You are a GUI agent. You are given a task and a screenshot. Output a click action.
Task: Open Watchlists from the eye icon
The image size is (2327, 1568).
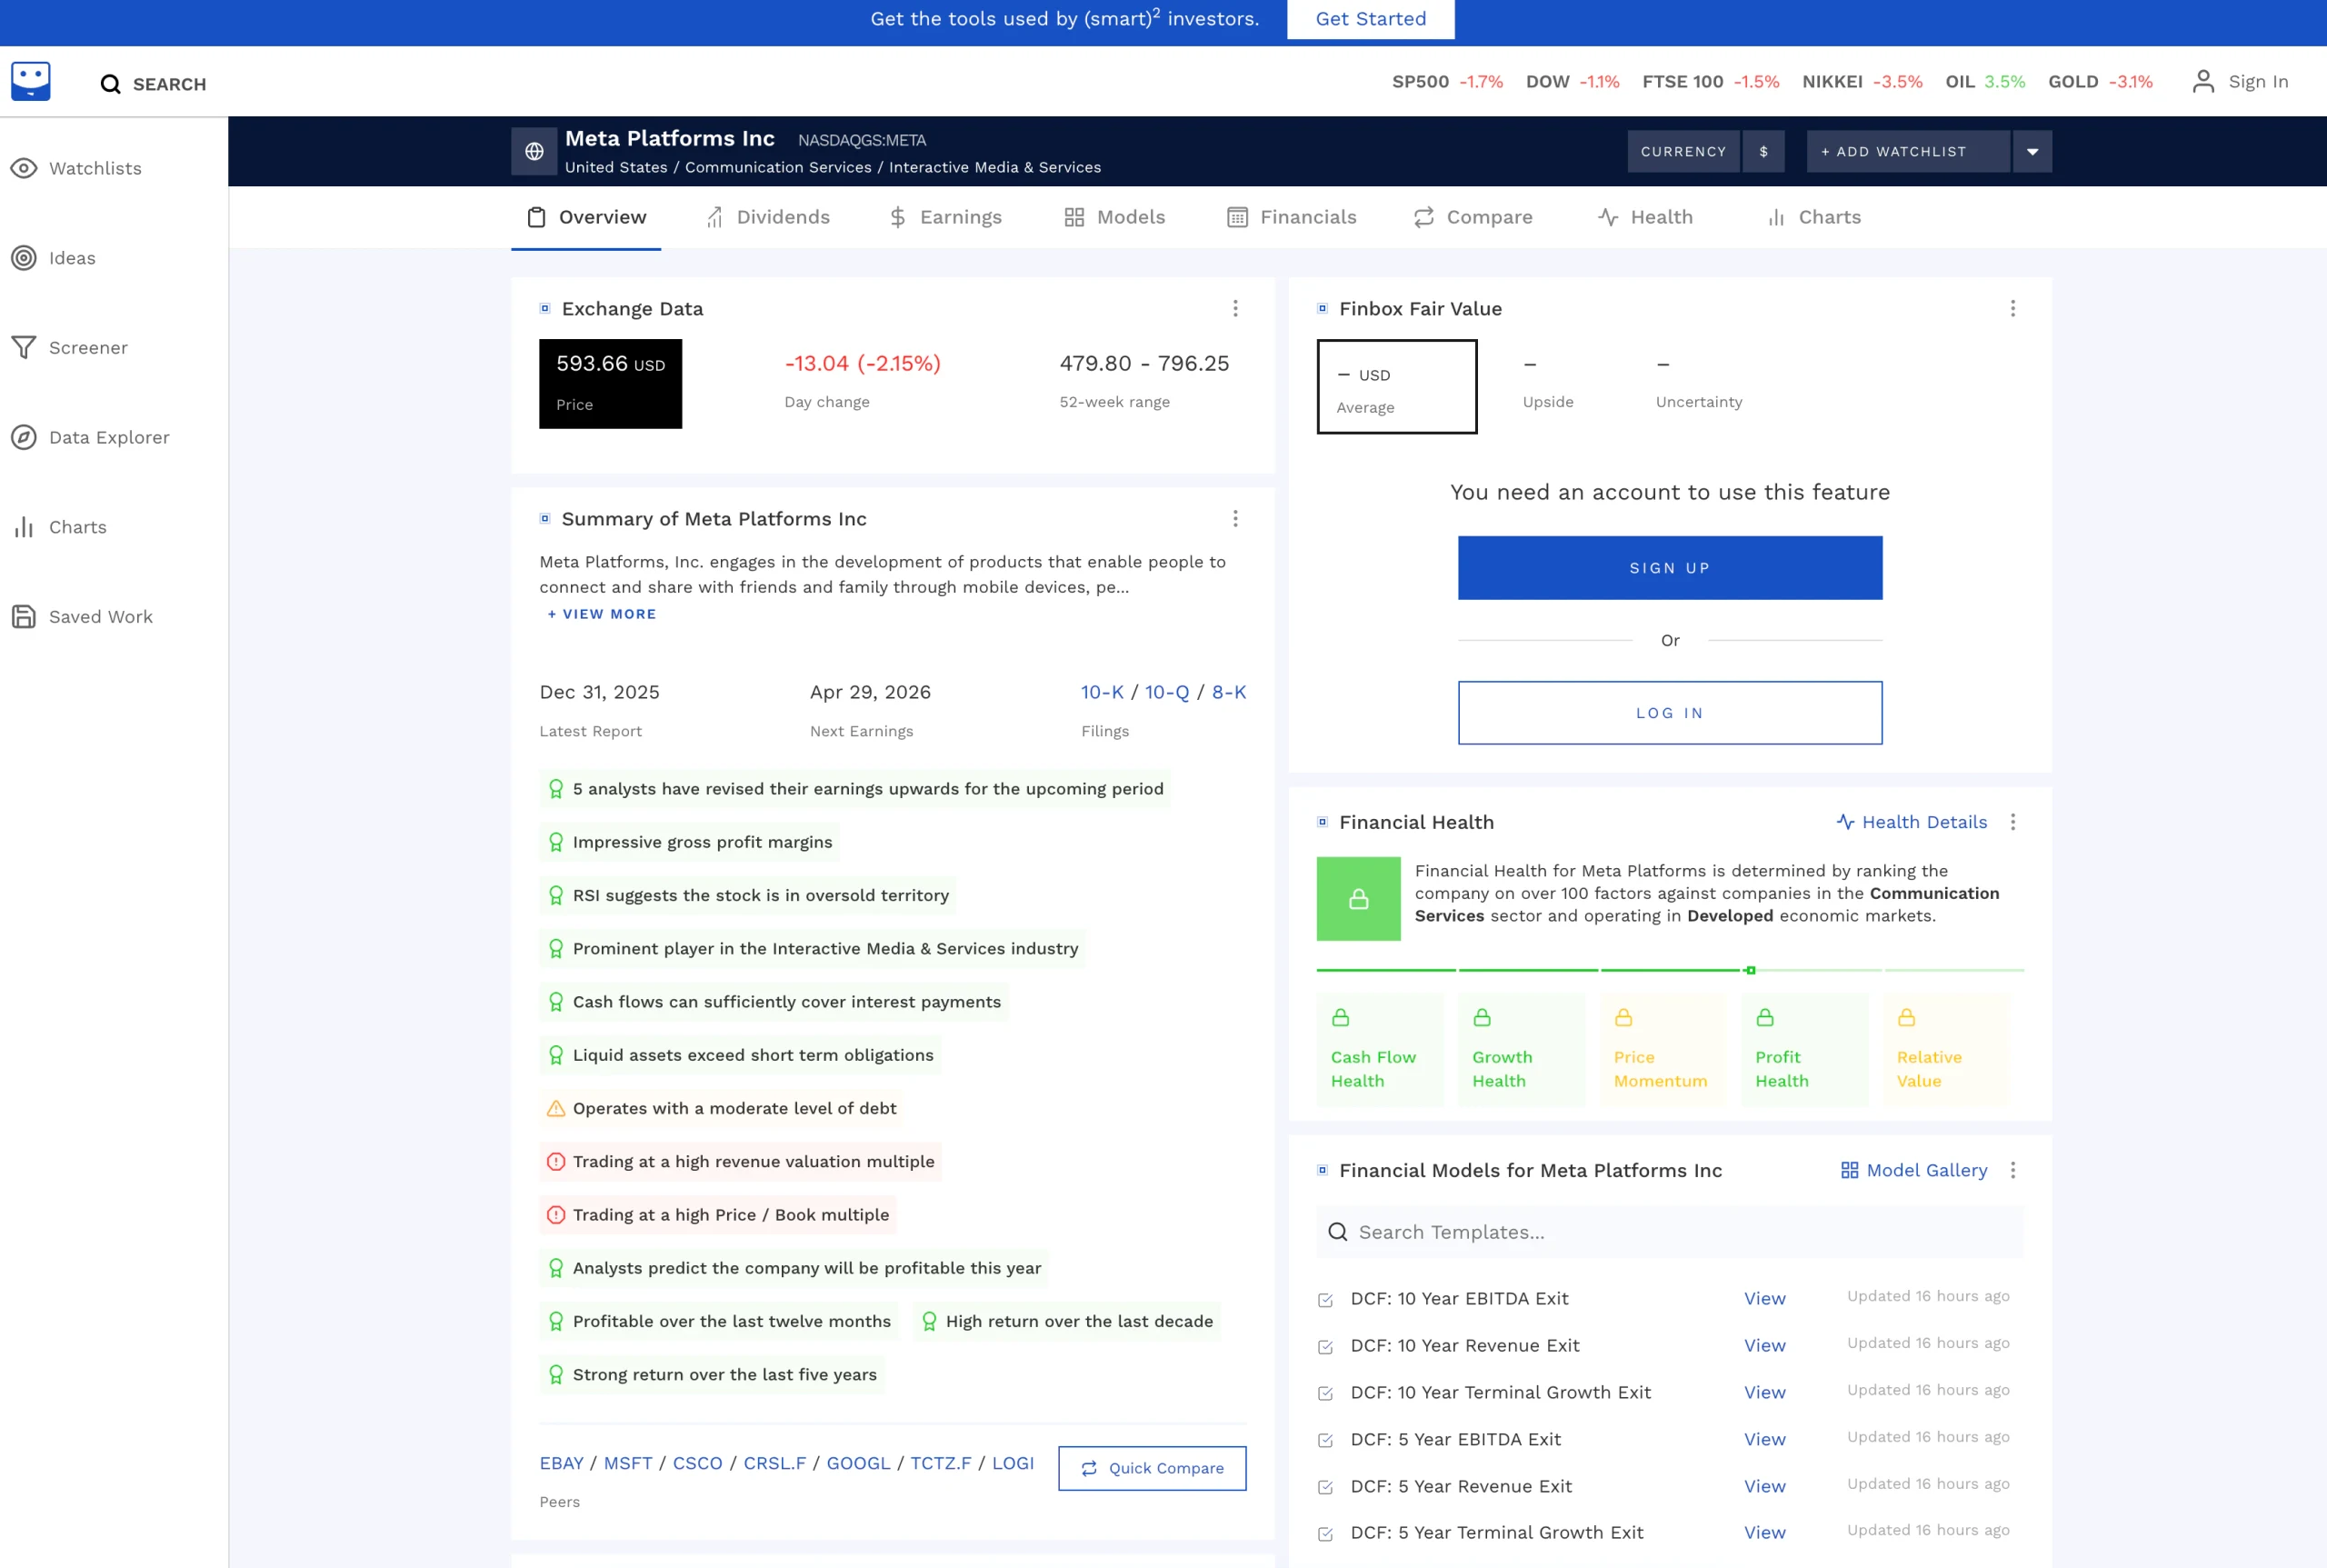tap(24, 168)
